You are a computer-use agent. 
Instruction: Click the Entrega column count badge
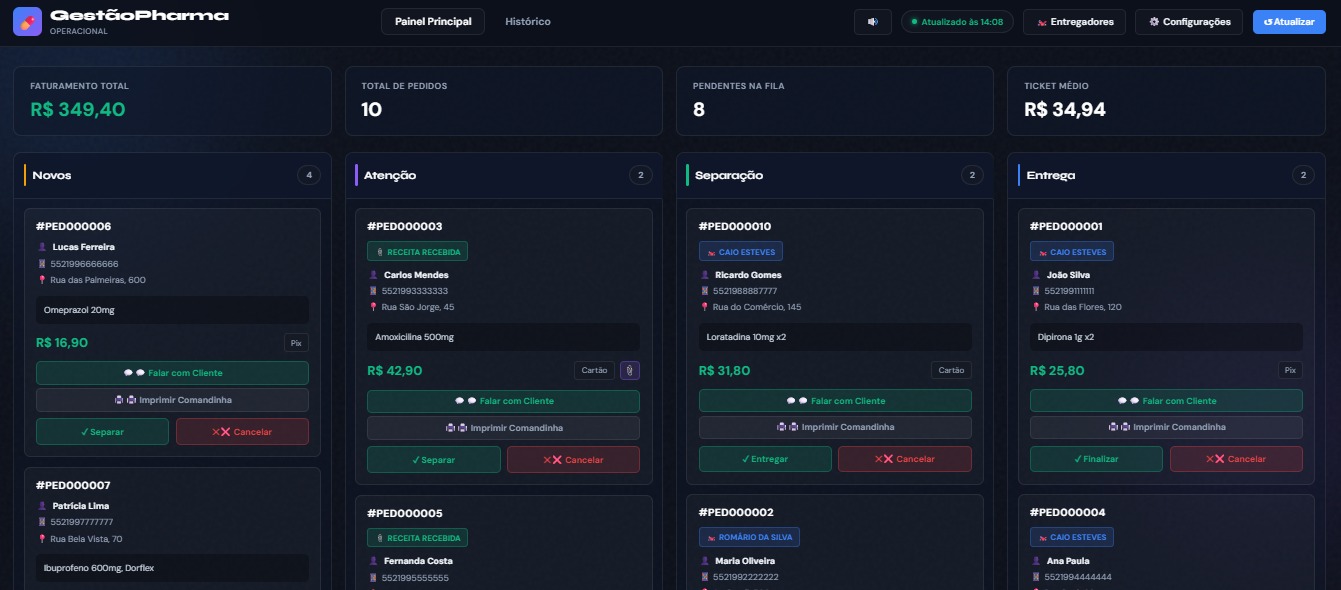pos(1302,176)
